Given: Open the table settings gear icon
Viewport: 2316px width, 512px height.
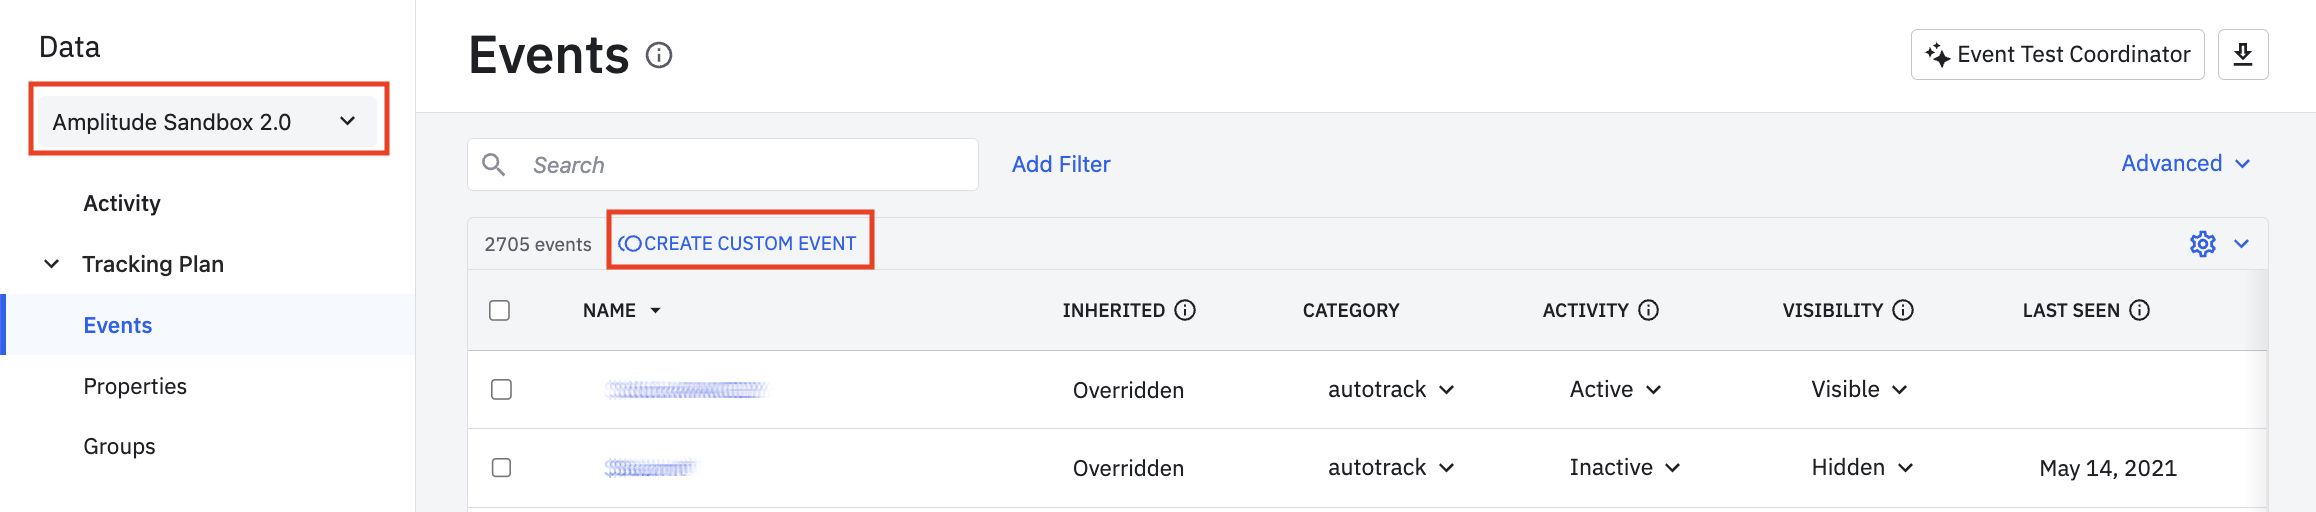Looking at the screenshot, I should [2202, 244].
